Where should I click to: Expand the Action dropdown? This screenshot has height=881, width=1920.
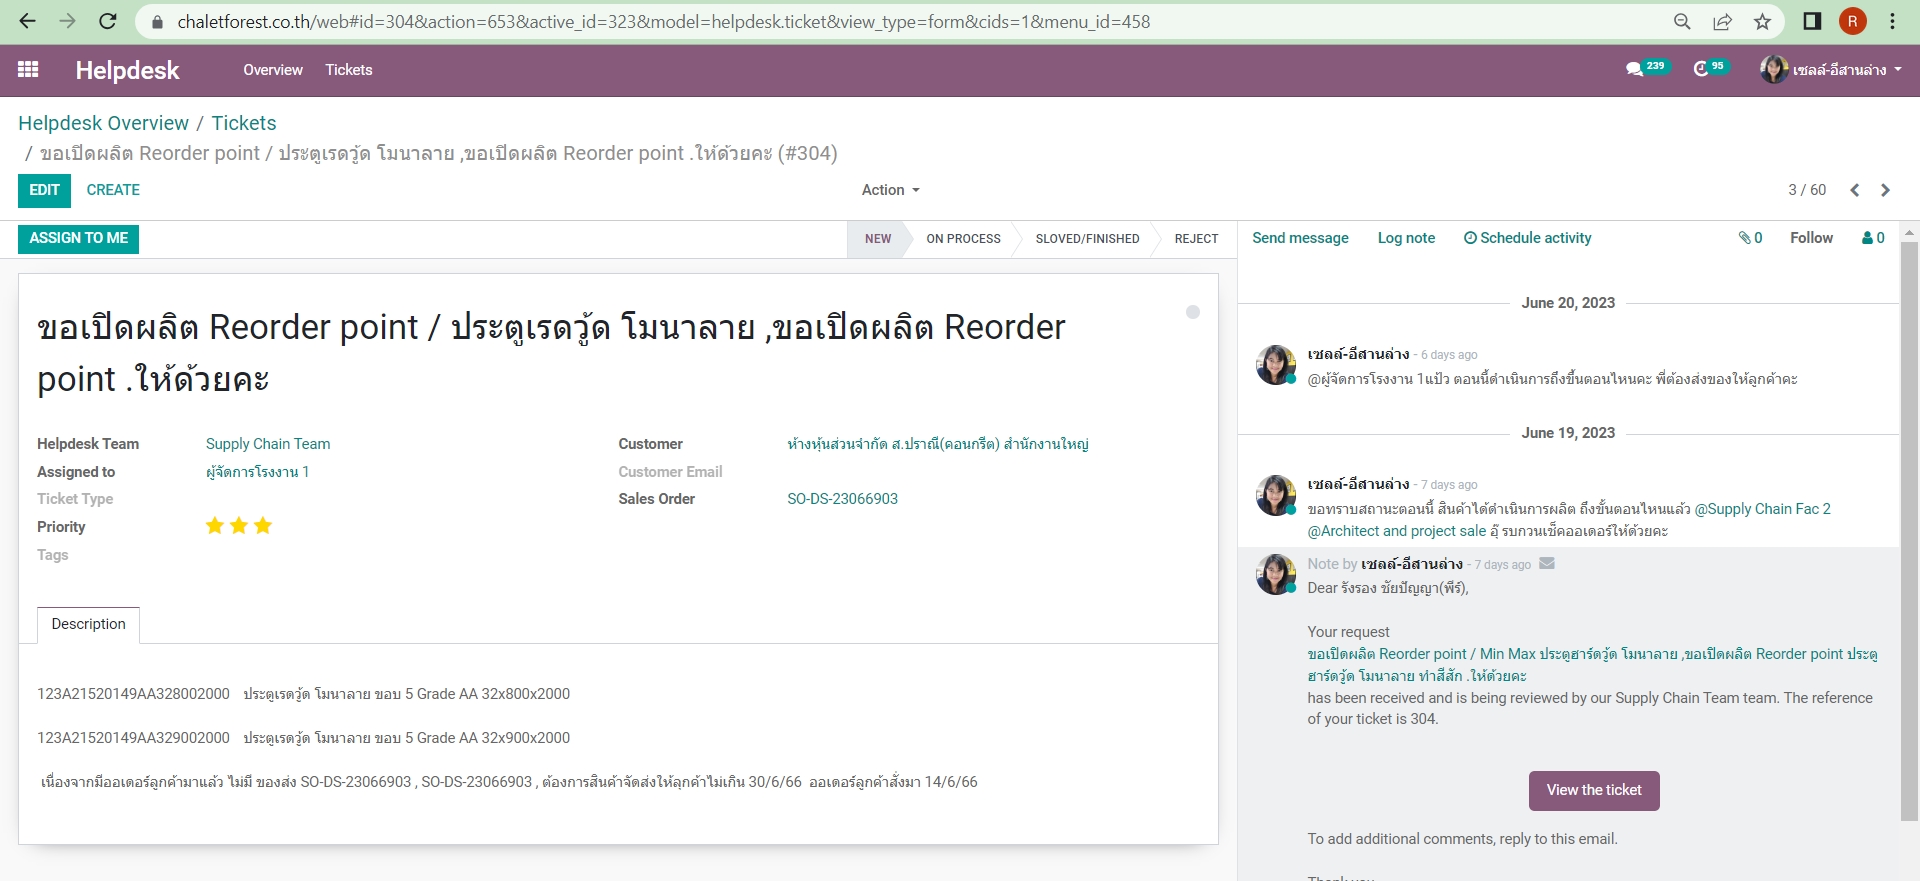(x=890, y=190)
